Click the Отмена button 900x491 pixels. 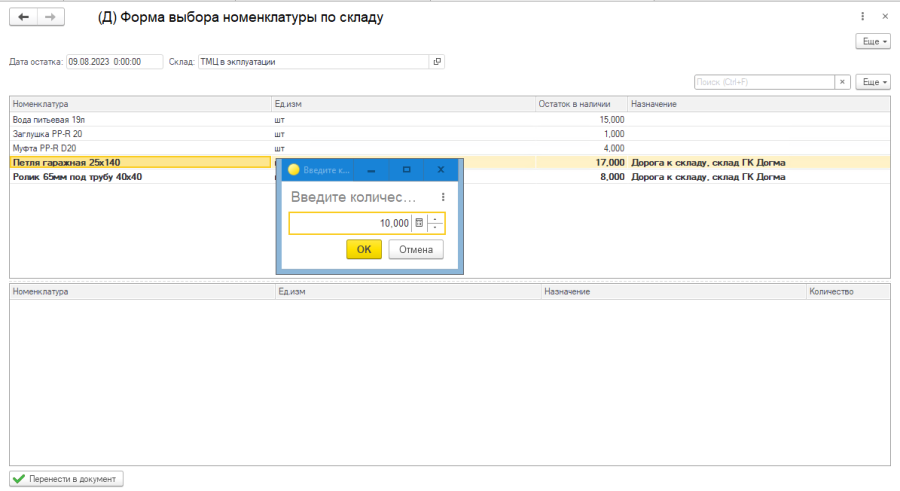coord(416,249)
